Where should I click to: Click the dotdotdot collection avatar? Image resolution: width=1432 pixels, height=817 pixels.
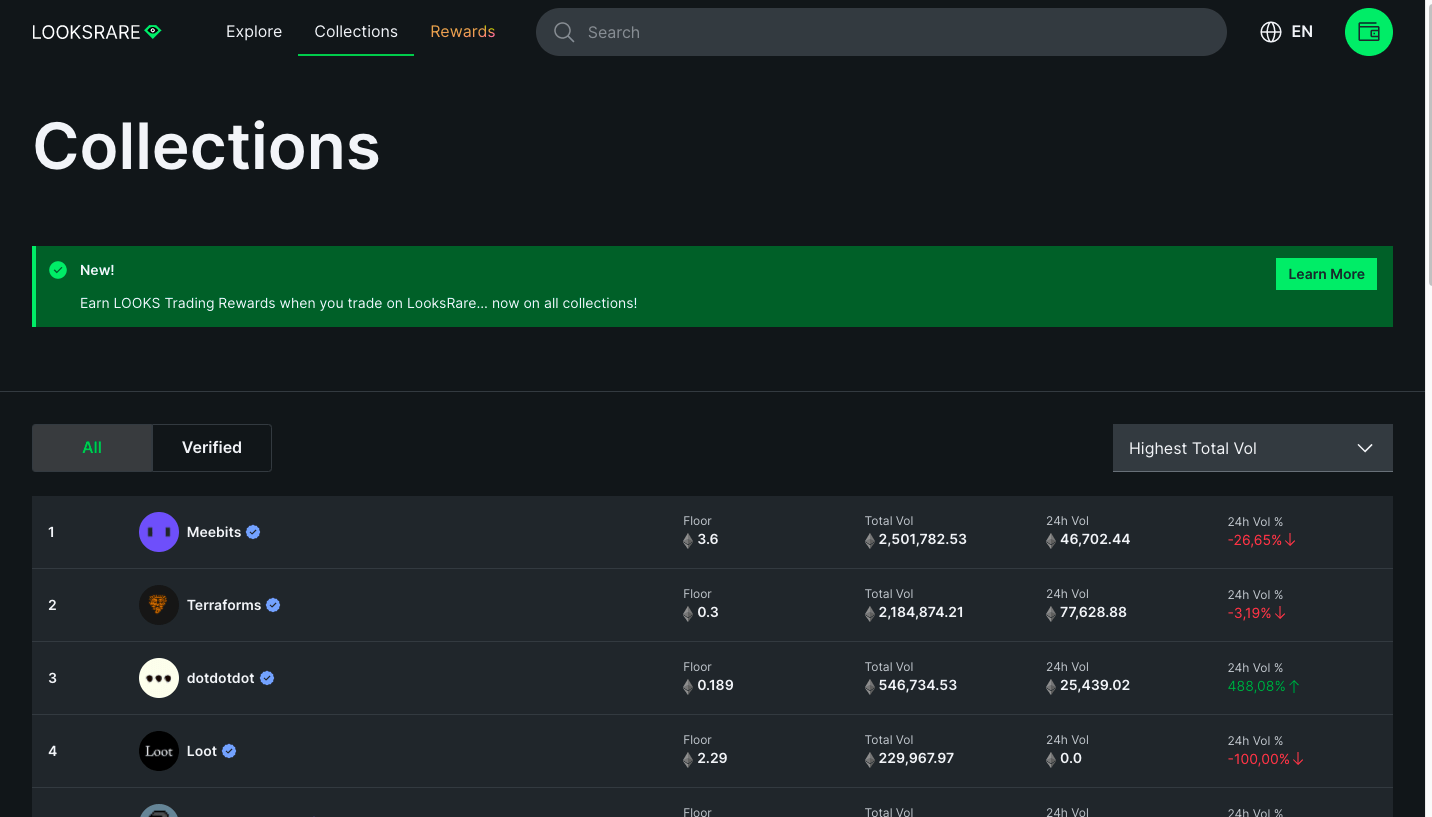coord(158,678)
